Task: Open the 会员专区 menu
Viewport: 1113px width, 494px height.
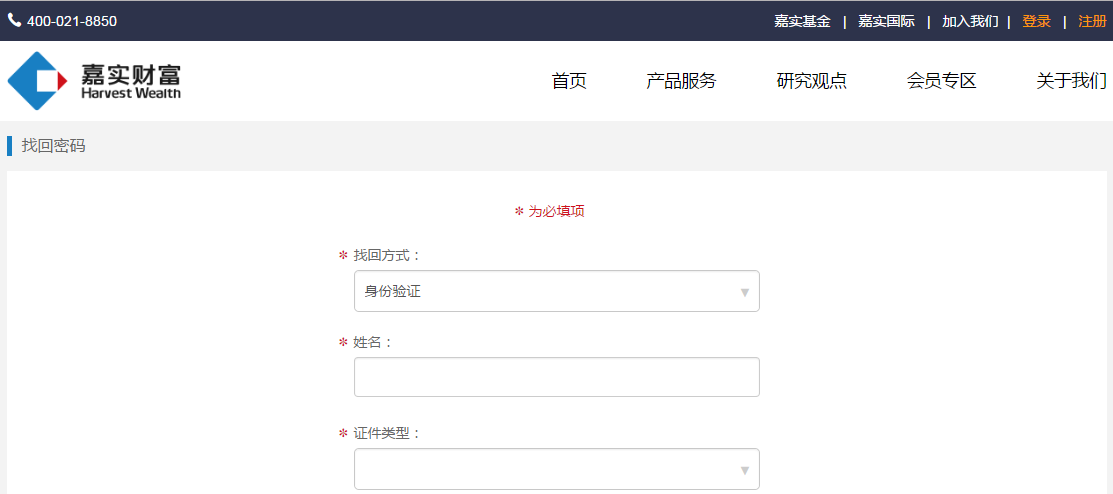Action: click(x=942, y=81)
